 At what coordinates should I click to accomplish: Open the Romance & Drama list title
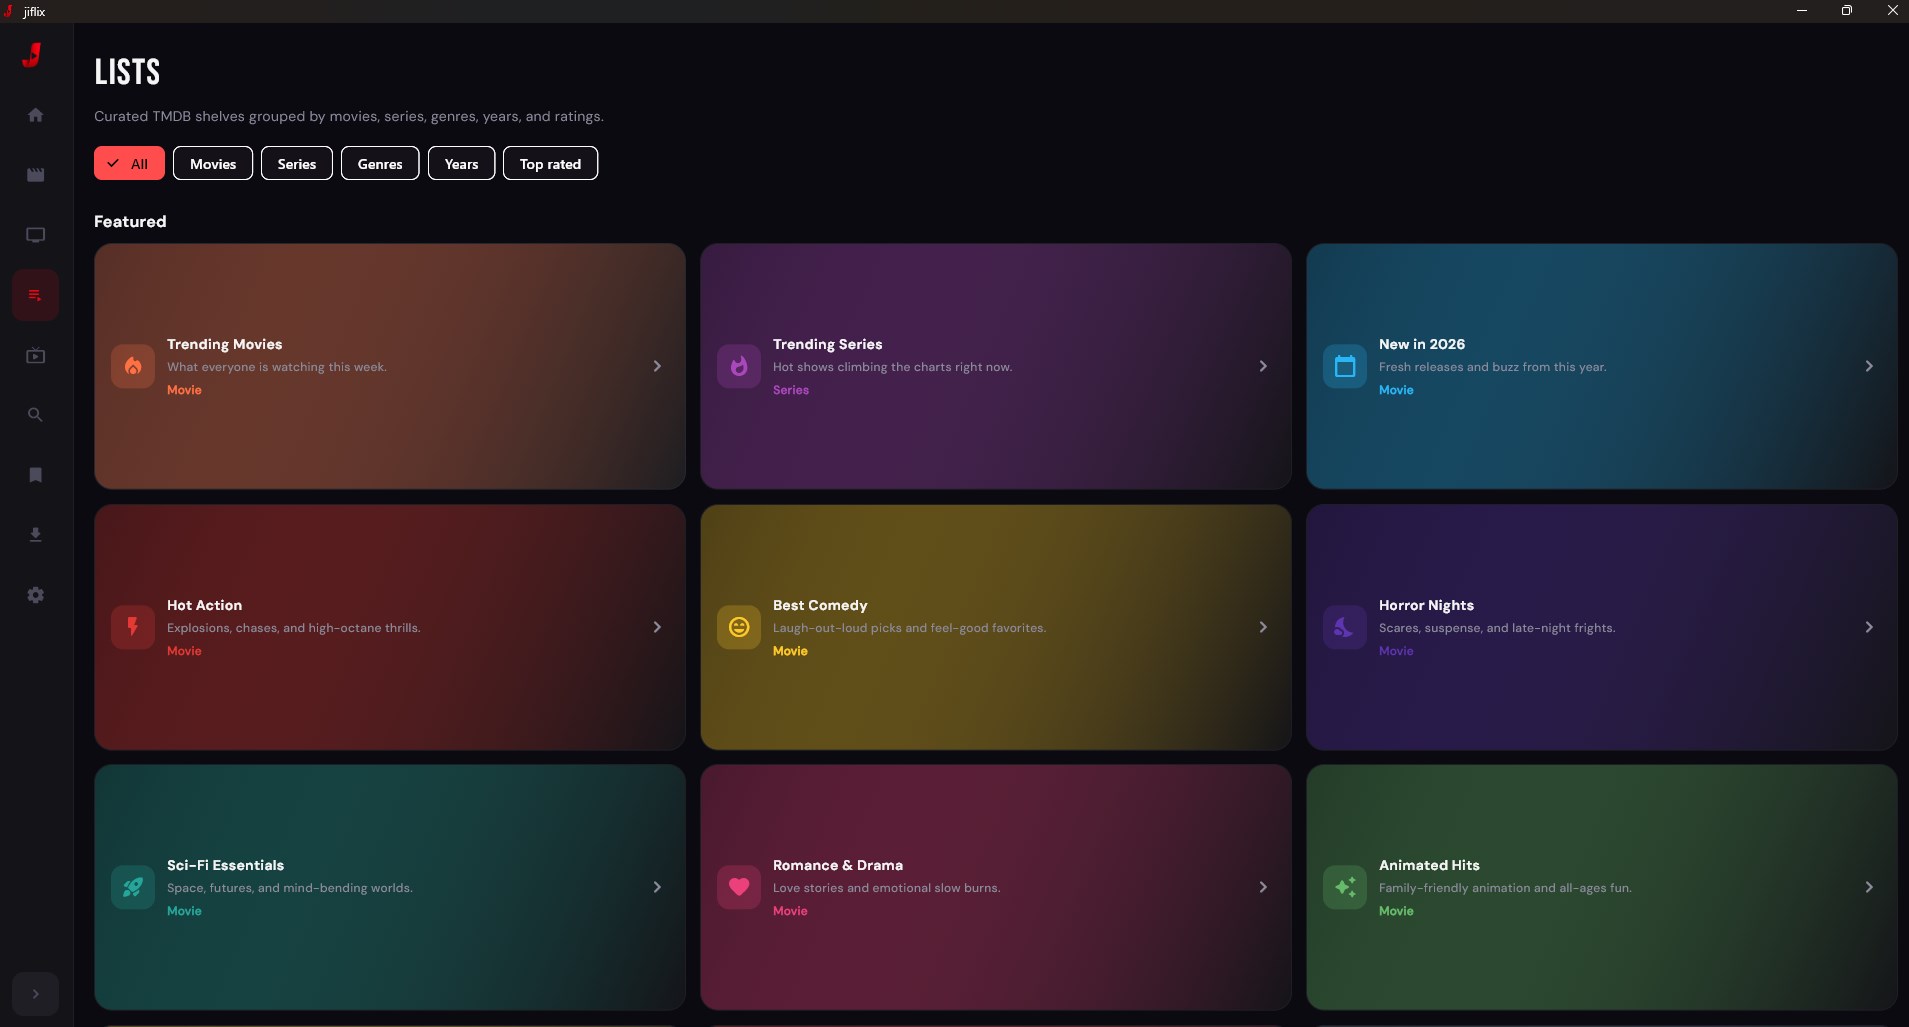coord(838,865)
